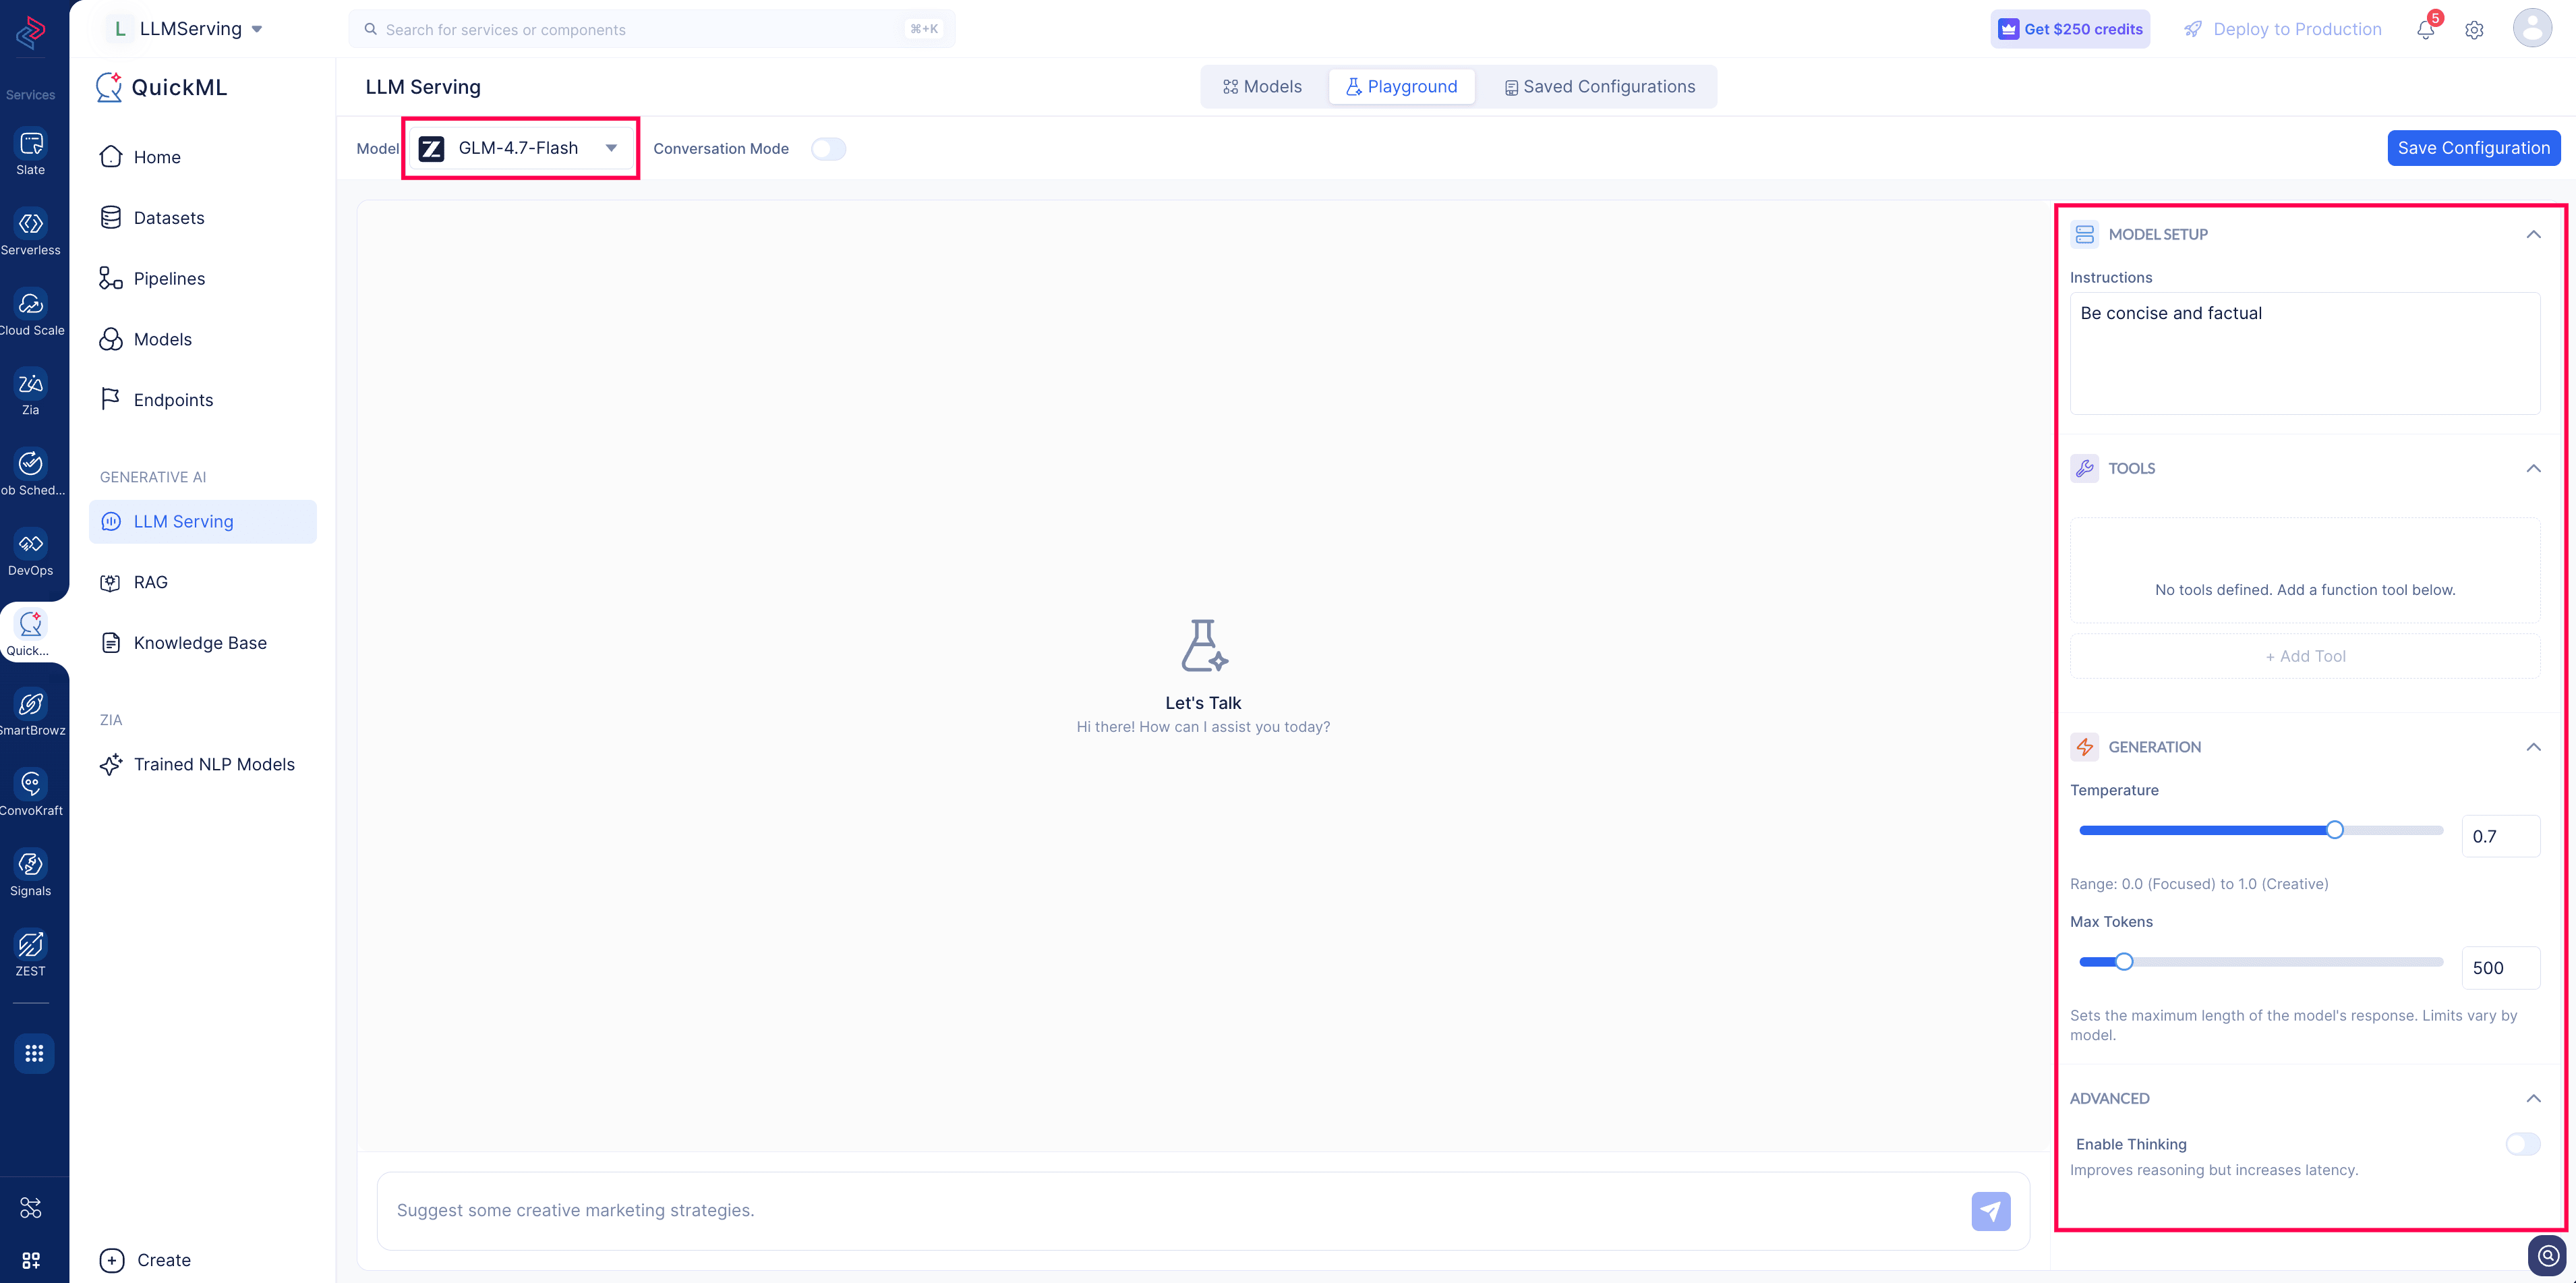Open the ConvoKraft service
This screenshot has height=1283, width=2576.
(31, 793)
